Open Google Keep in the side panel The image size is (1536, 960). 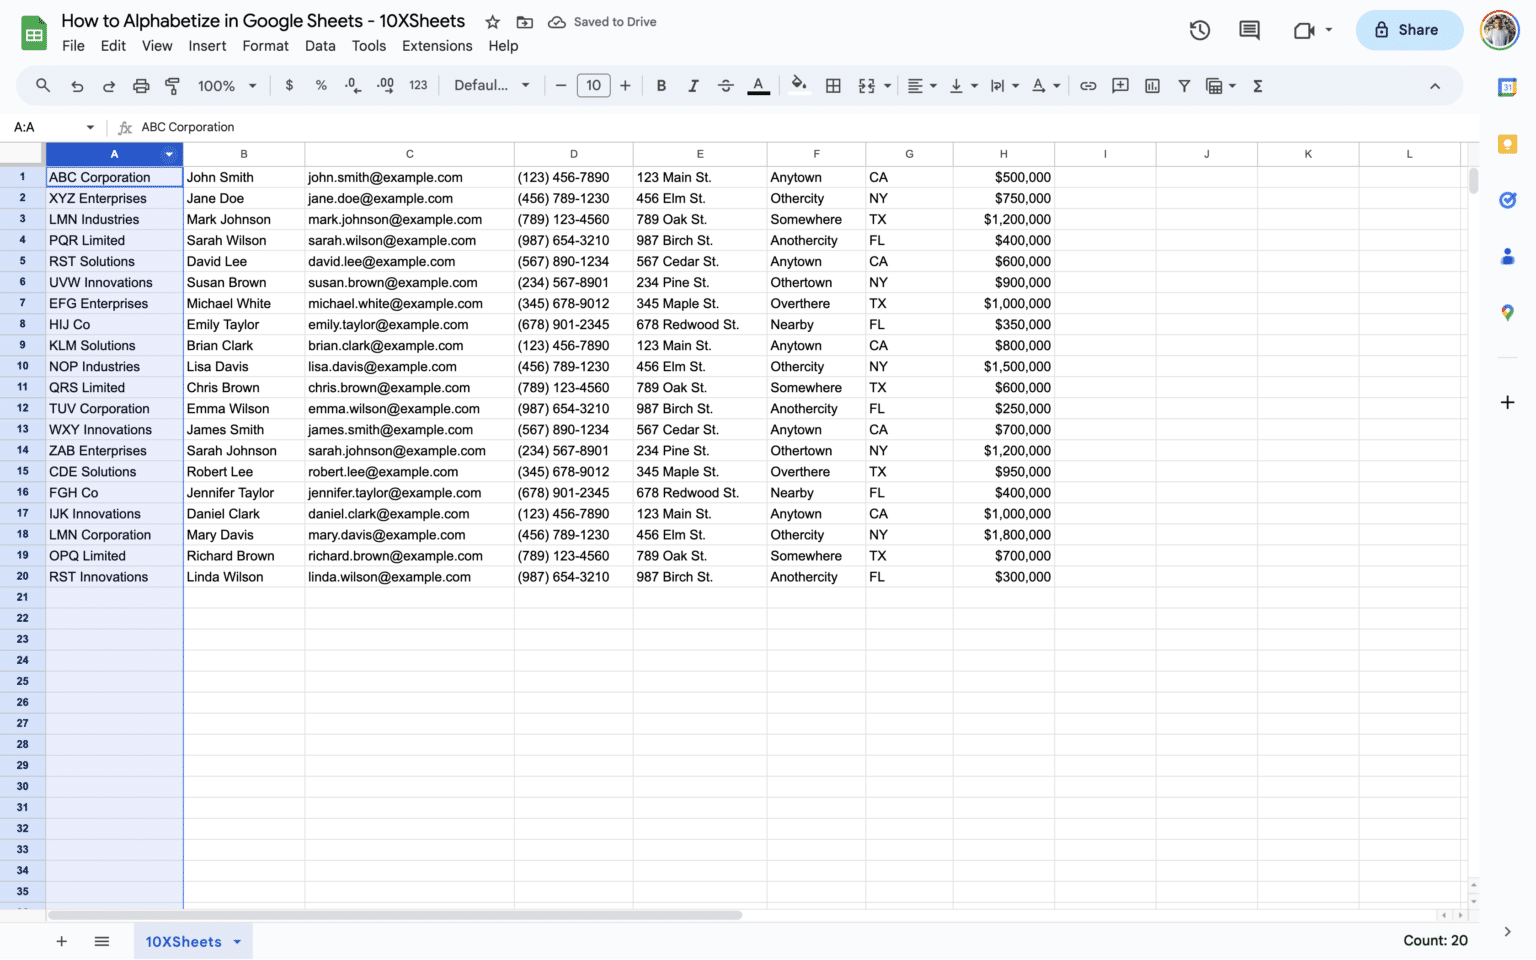(1508, 144)
